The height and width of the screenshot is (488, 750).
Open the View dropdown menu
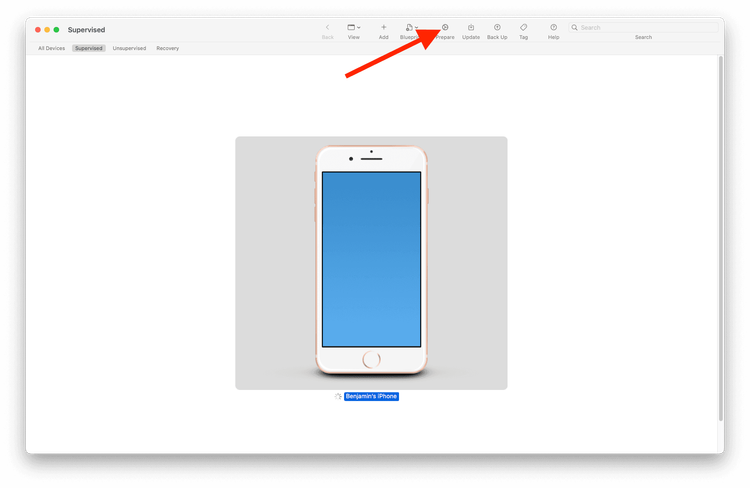[354, 27]
